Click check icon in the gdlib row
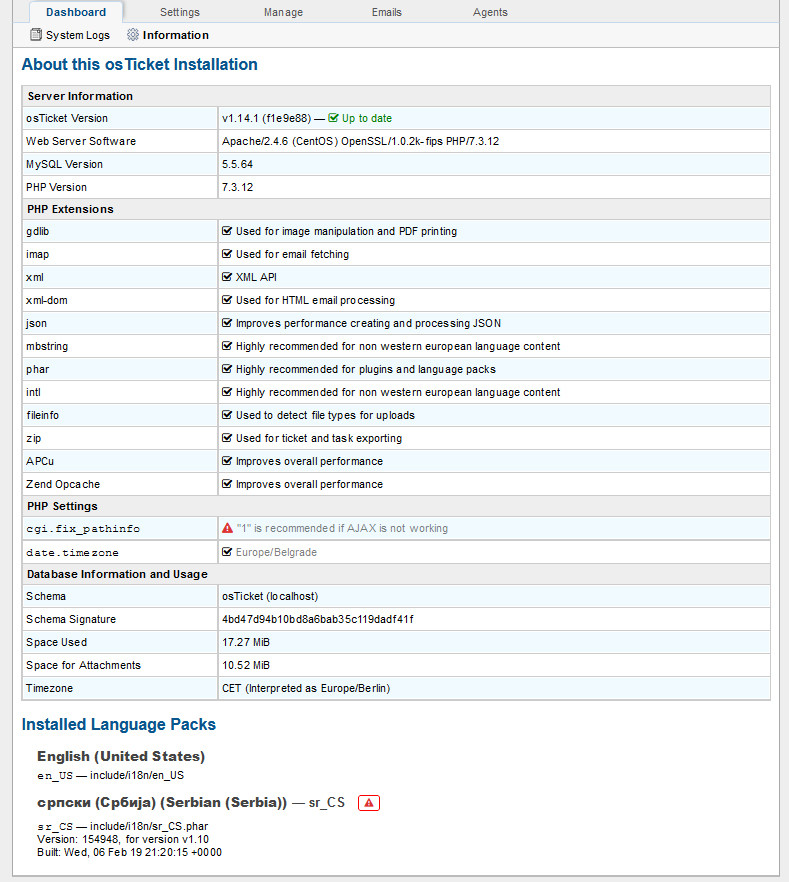The height and width of the screenshot is (882, 789). pos(227,231)
